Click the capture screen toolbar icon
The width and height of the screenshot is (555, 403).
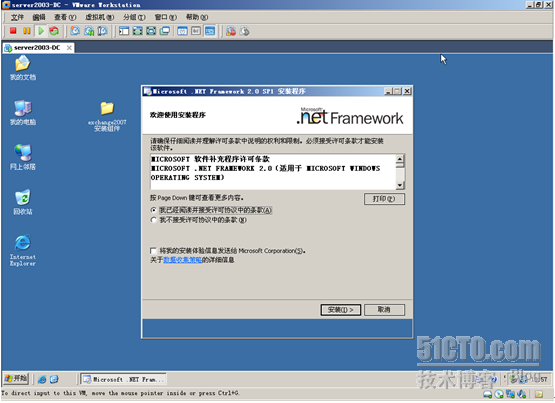pyautogui.click(x=231, y=31)
